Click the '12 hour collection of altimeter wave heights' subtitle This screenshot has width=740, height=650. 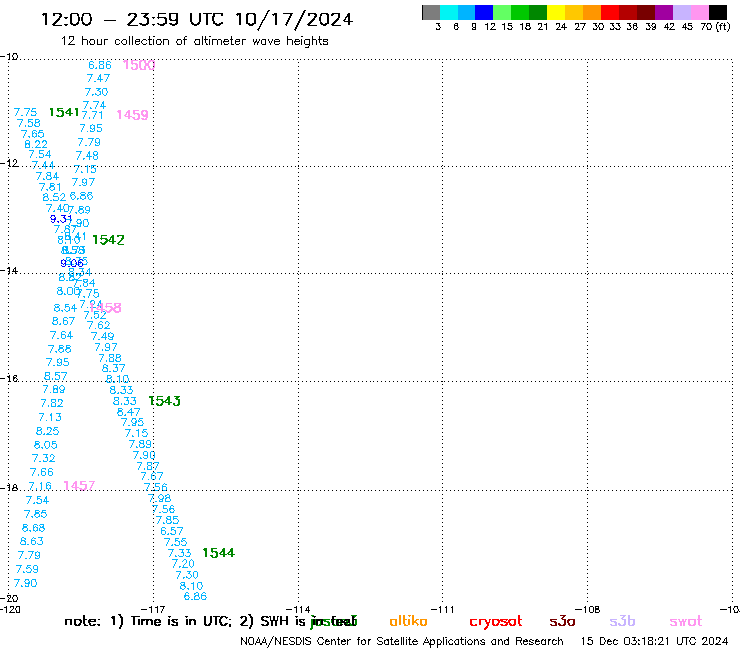(194, 41)
